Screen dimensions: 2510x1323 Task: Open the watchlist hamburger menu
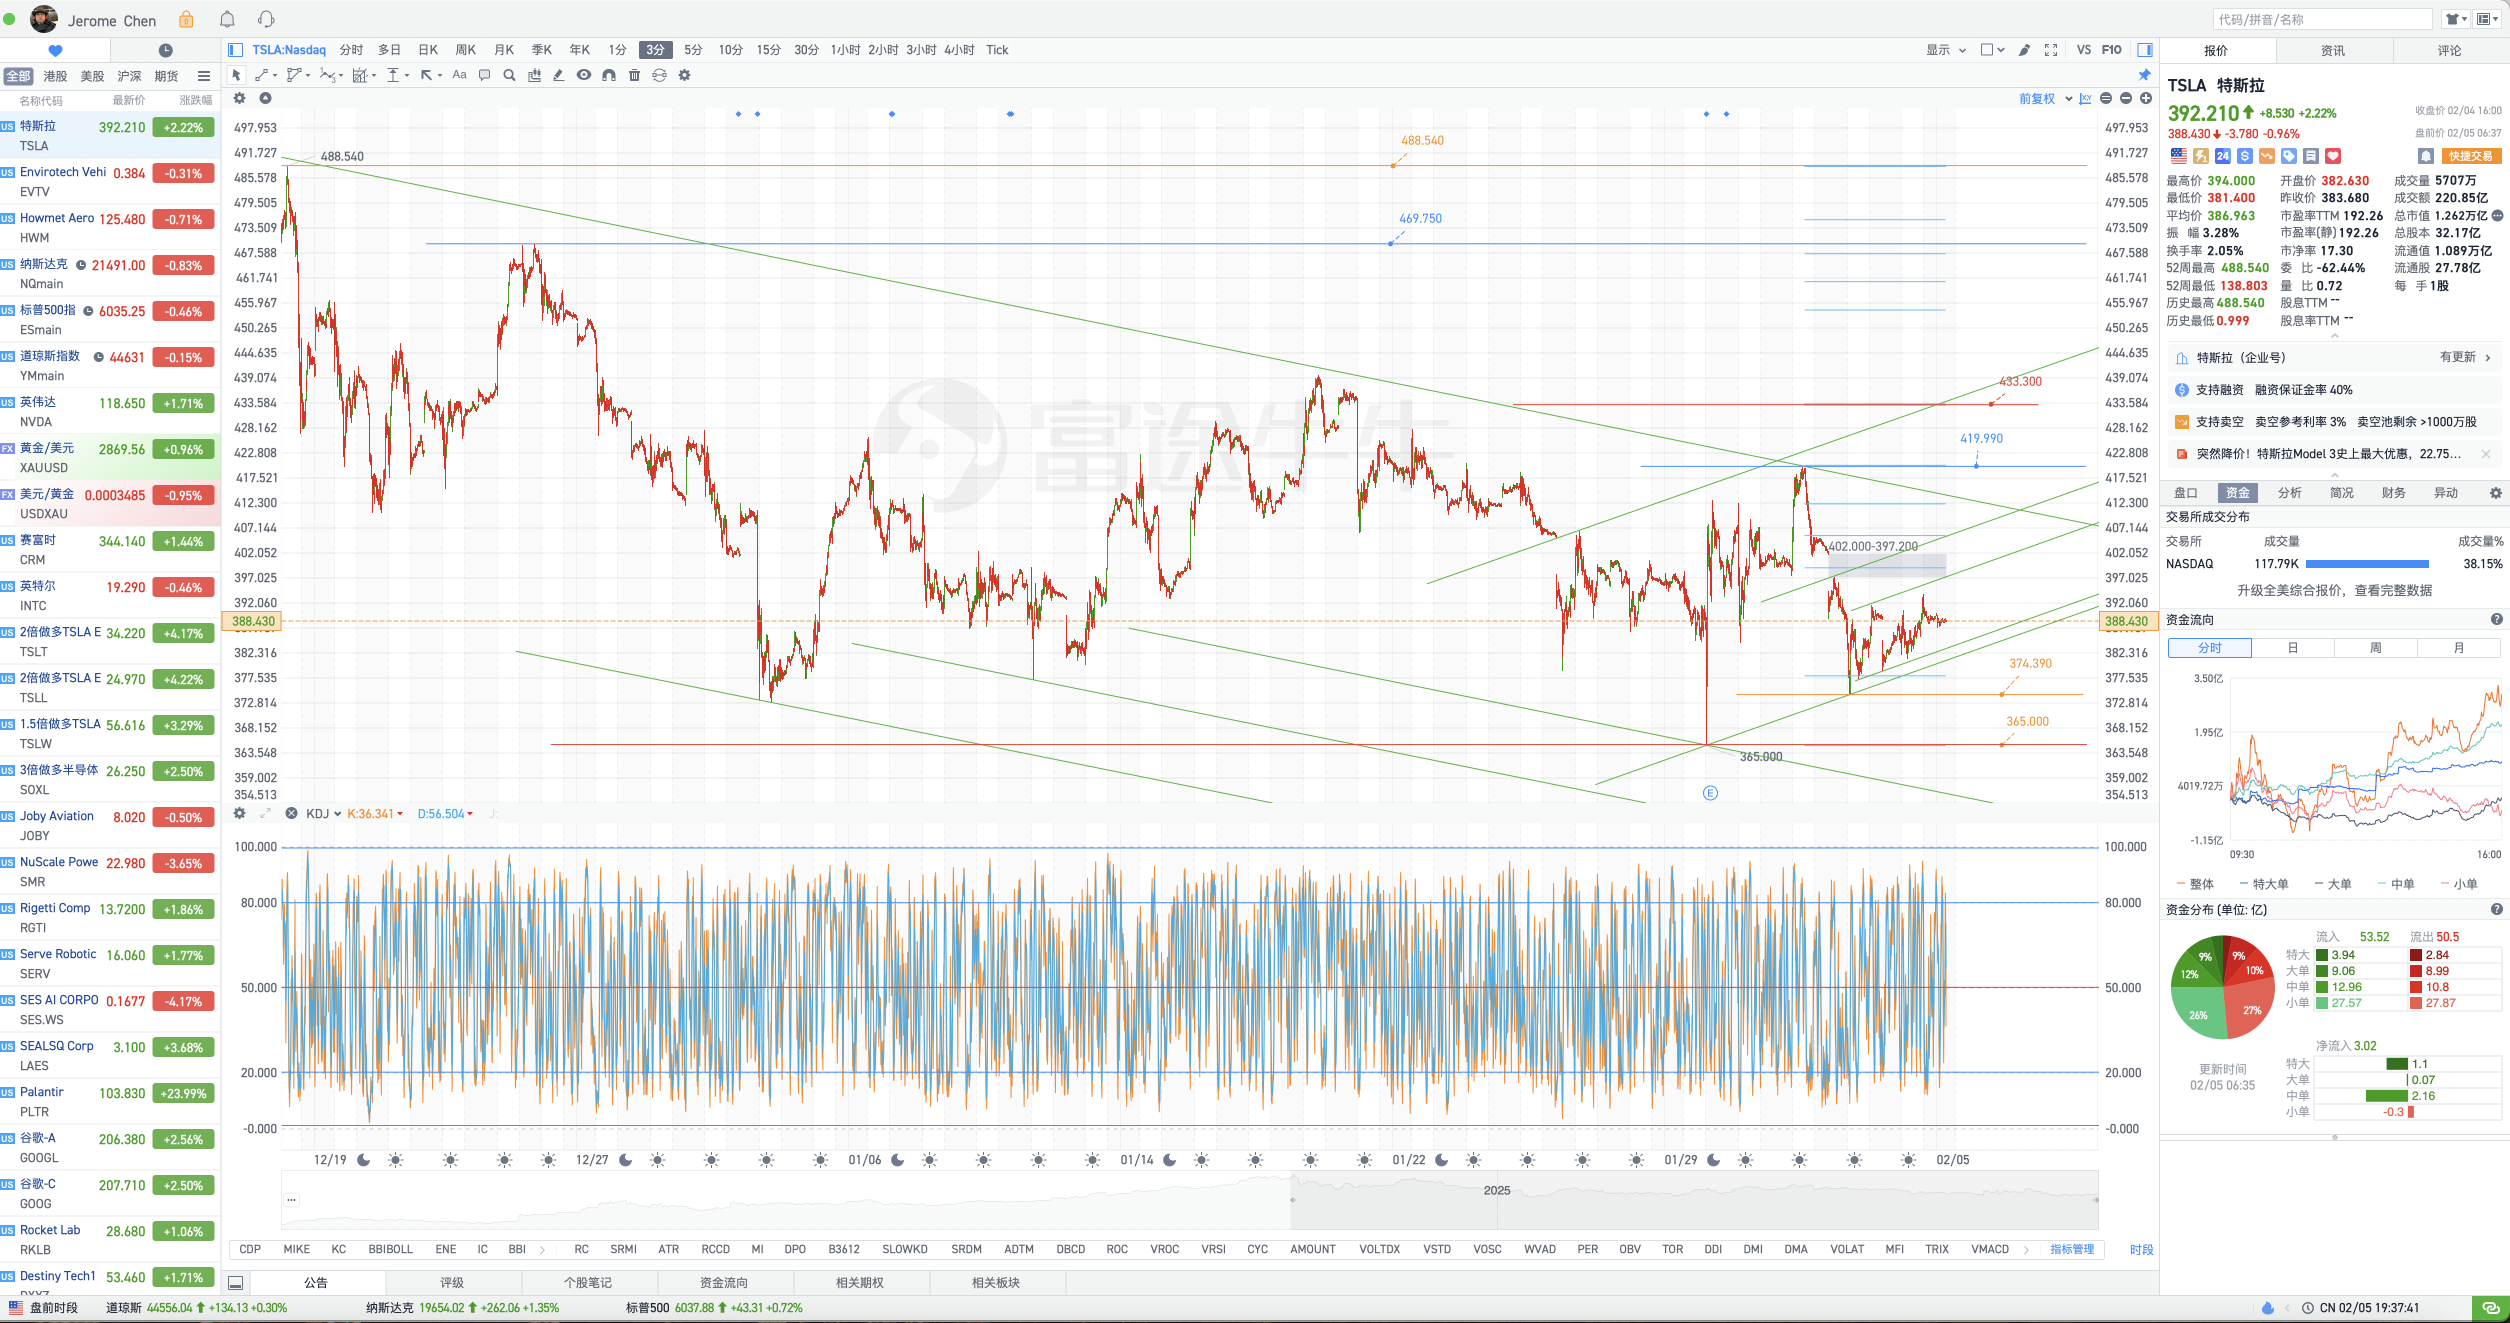(x=204, y=76)
